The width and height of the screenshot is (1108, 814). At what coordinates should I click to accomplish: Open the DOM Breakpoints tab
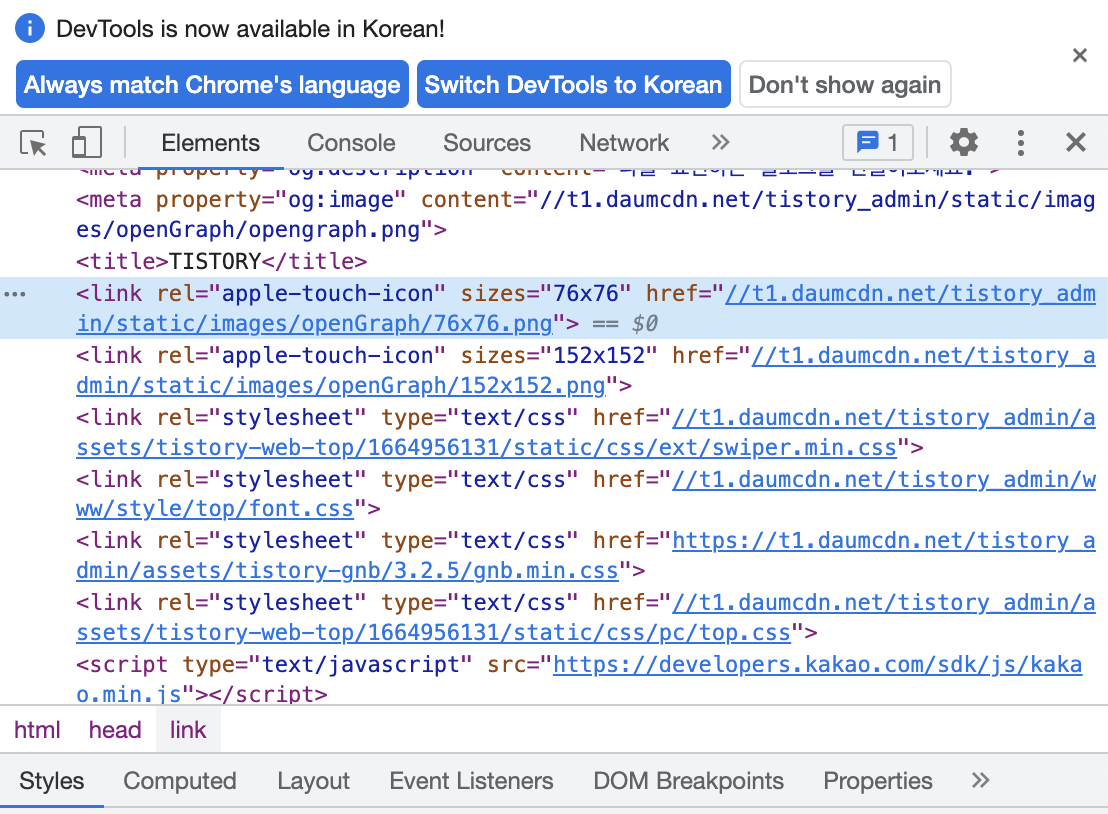688,781
